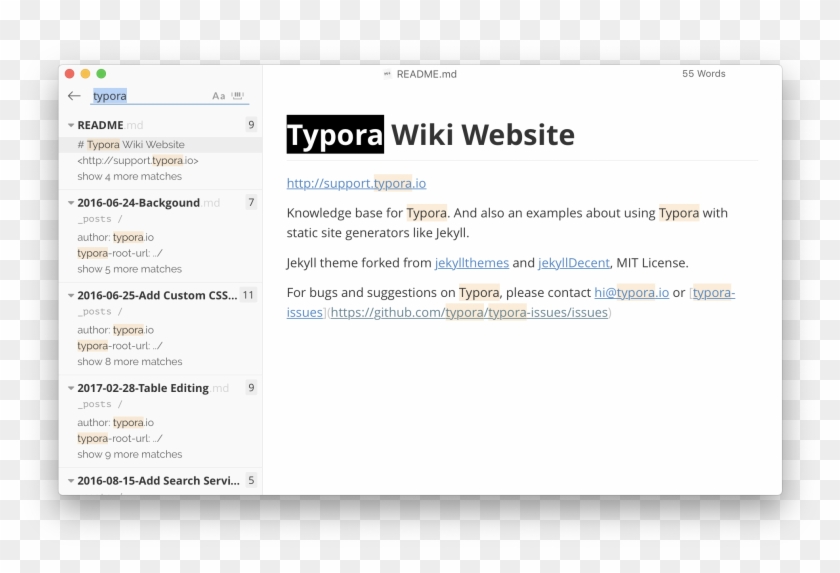Collapse 2017-02-28-Table Editing results group

pos(71,388)
